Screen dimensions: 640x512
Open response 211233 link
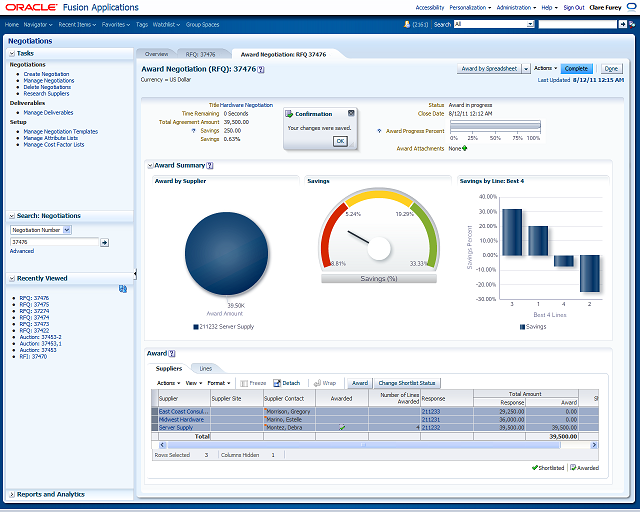pos(431,412)
